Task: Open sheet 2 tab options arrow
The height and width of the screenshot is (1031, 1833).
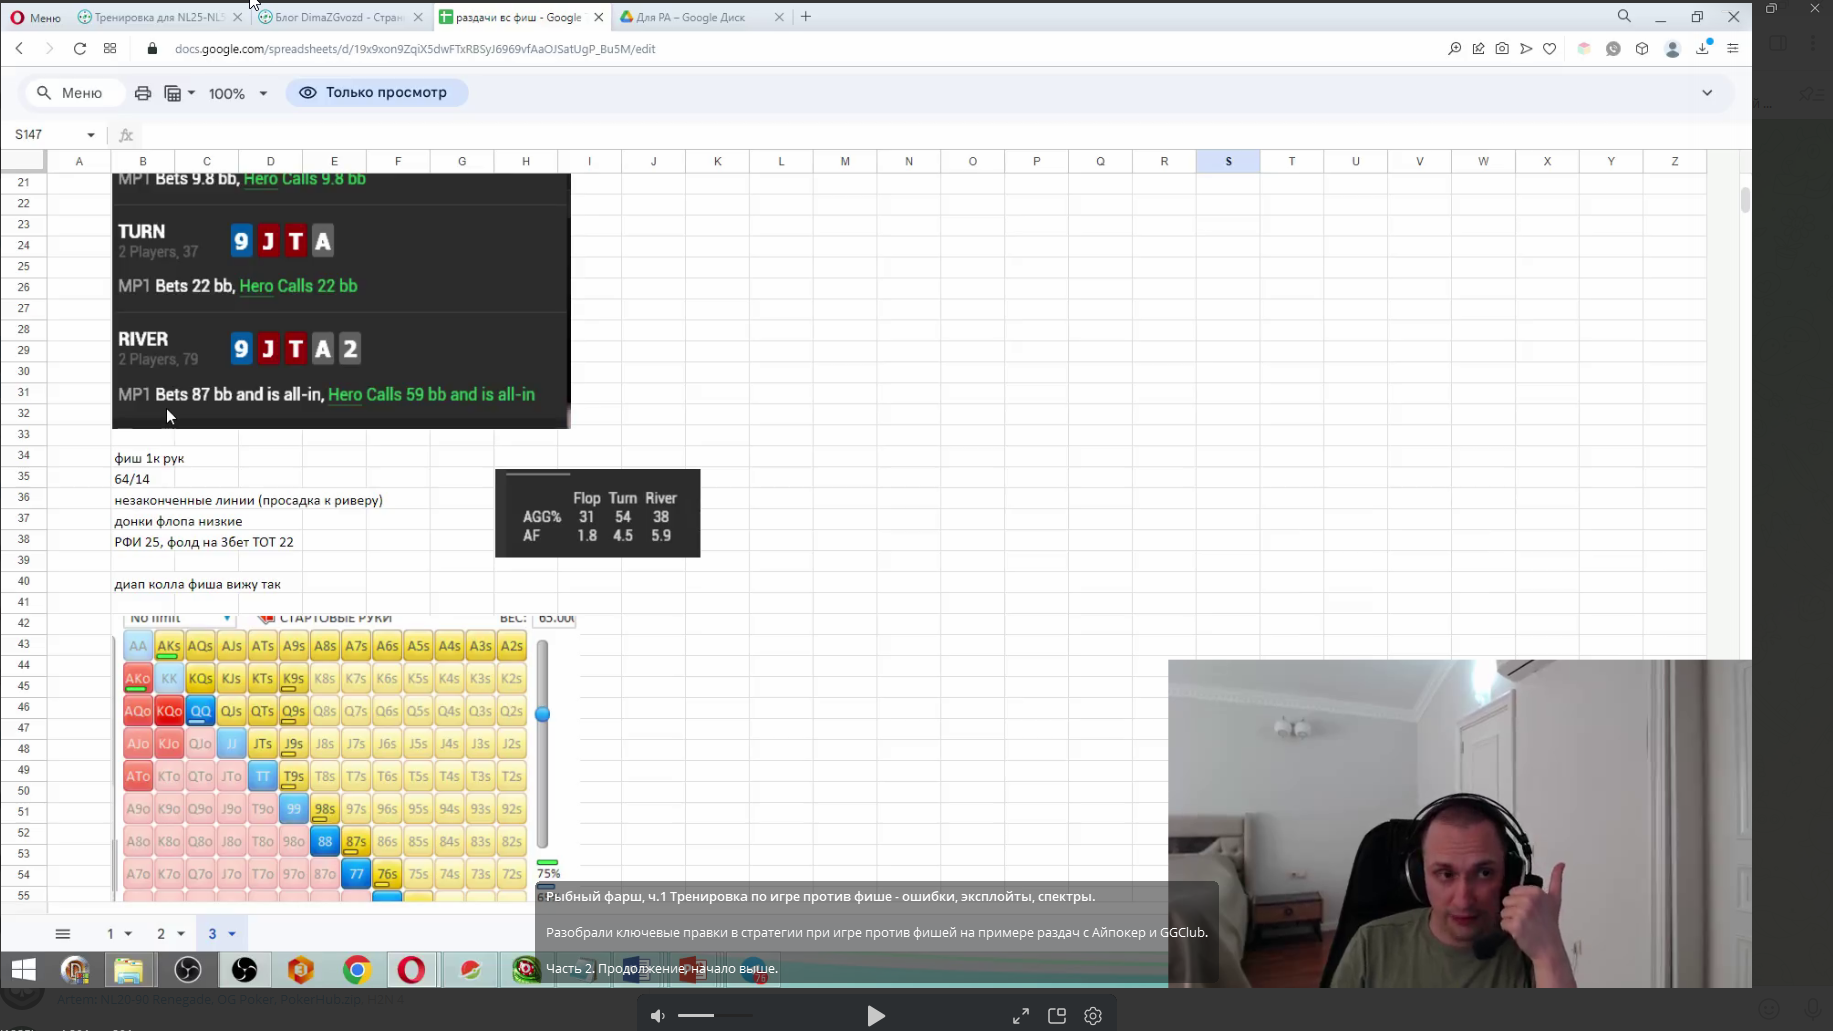Action: click(181, 934)
